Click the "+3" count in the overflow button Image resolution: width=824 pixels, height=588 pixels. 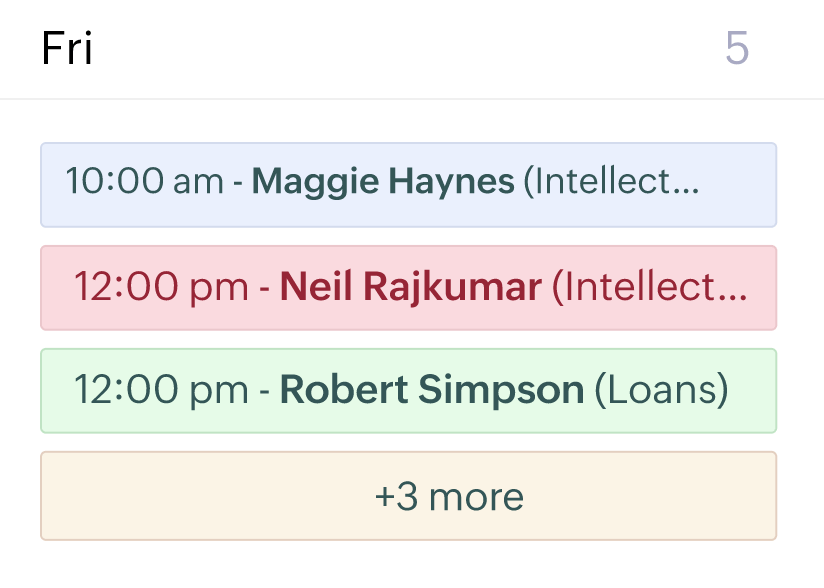pos(396,497)
